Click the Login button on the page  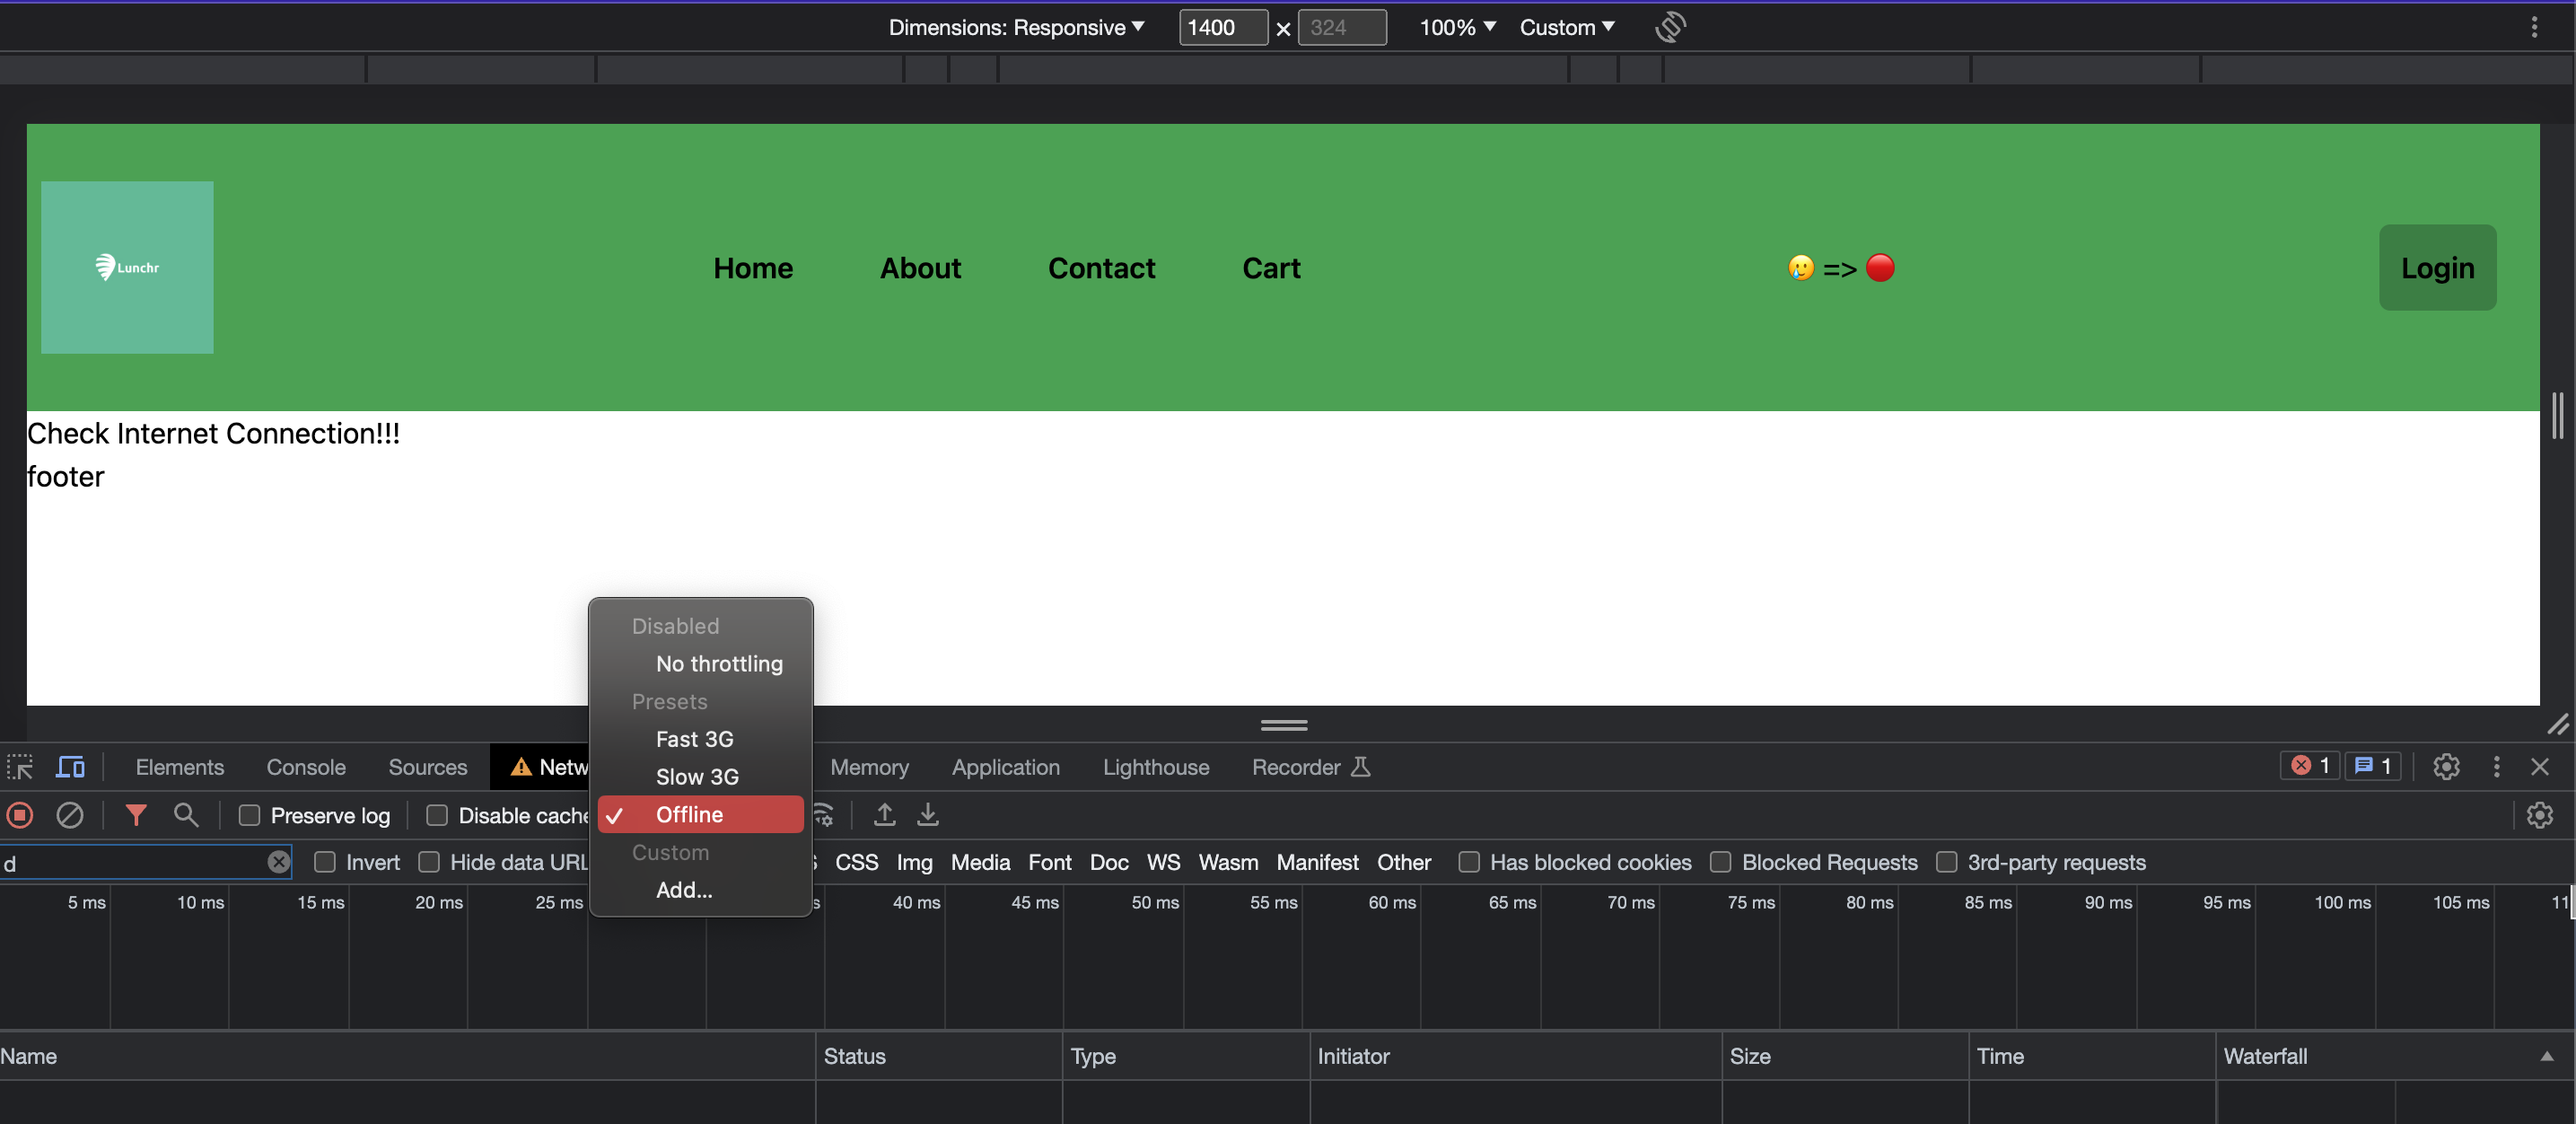[x=2437, y=267]
